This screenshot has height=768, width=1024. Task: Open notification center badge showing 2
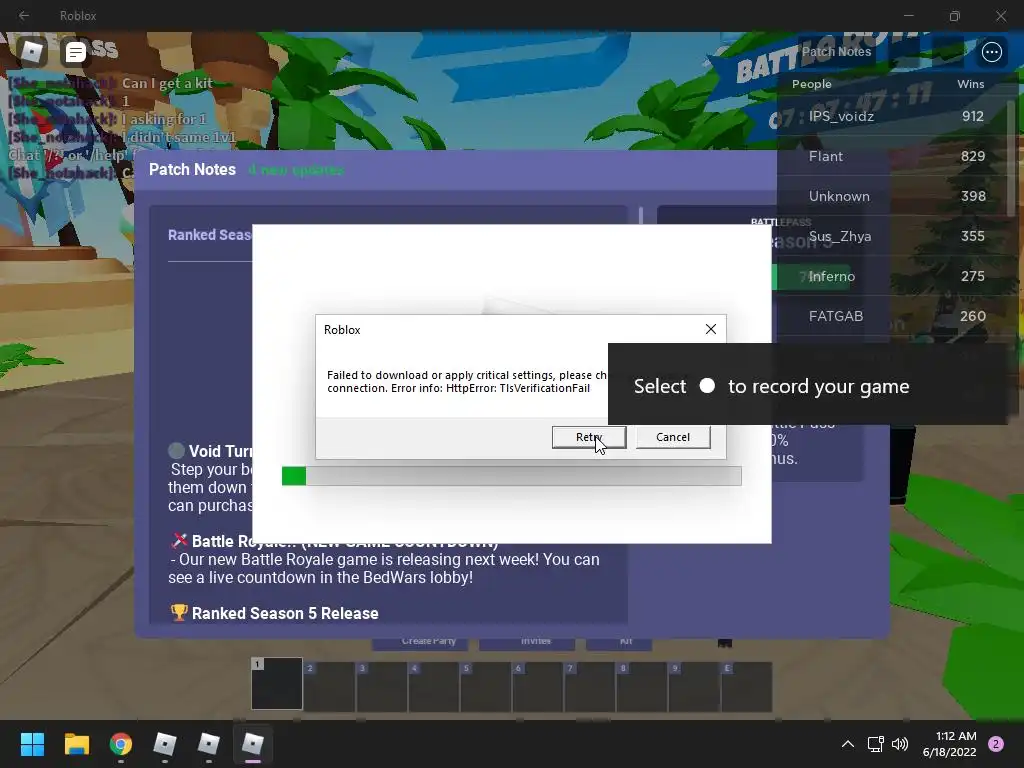click(996, 744)
